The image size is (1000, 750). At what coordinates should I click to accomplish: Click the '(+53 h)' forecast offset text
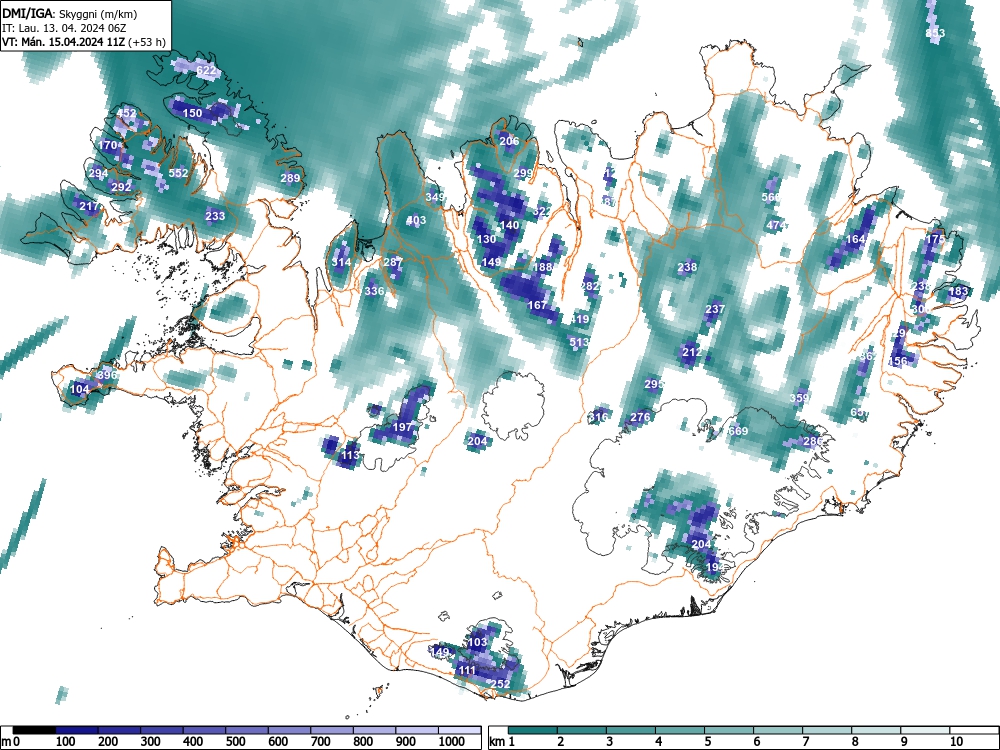pyautogui.click(x=147, y=43)
